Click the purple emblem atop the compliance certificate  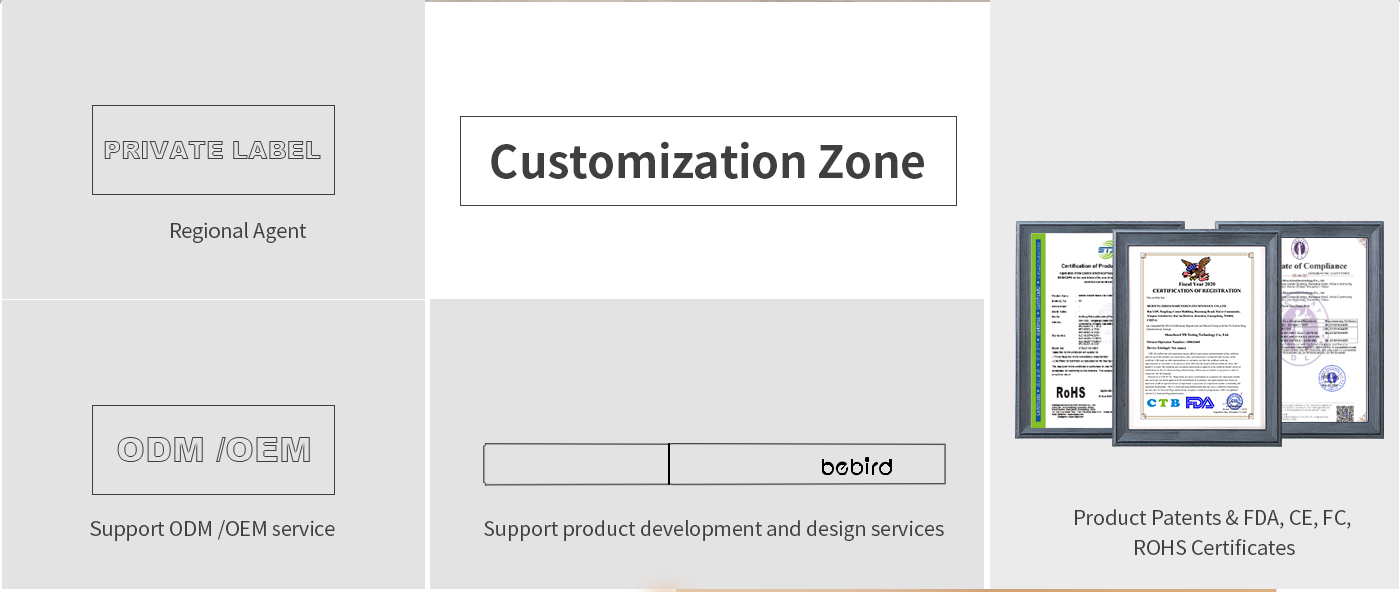point(1300,247)
